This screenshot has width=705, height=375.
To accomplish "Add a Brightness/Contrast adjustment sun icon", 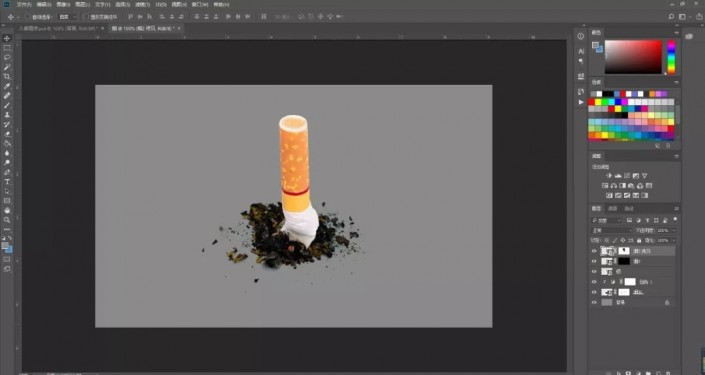I will pyautogui.click(x=609, y=176).
